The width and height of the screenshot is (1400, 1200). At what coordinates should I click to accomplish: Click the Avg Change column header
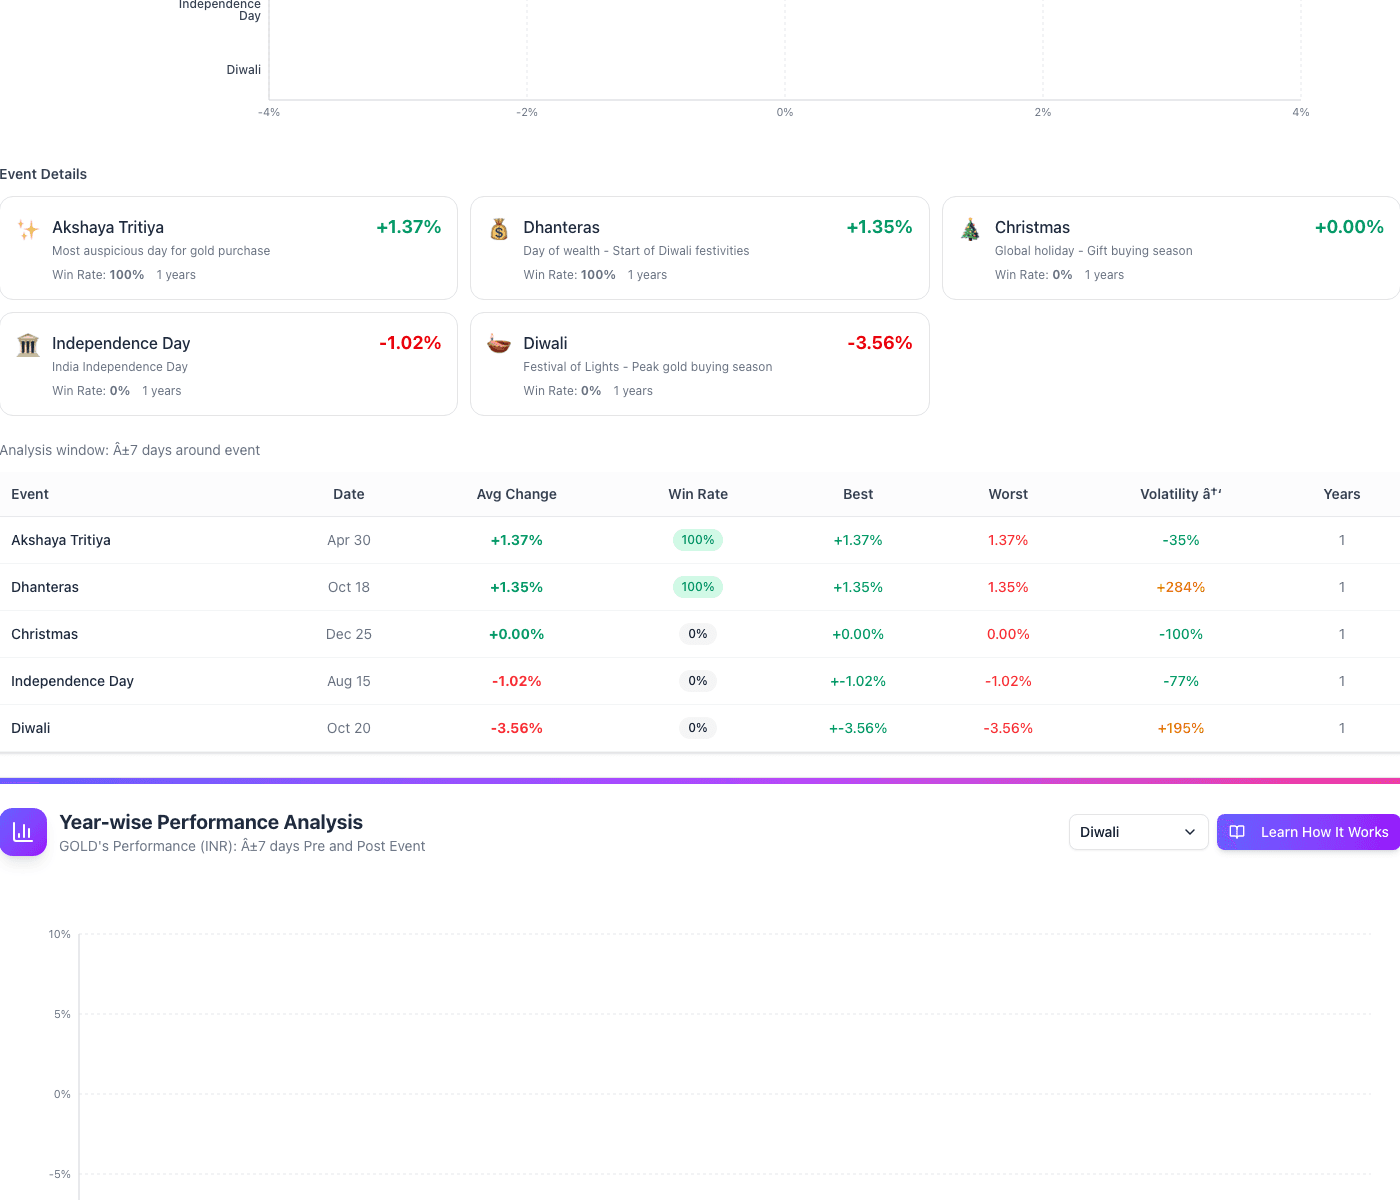(516, 494)
